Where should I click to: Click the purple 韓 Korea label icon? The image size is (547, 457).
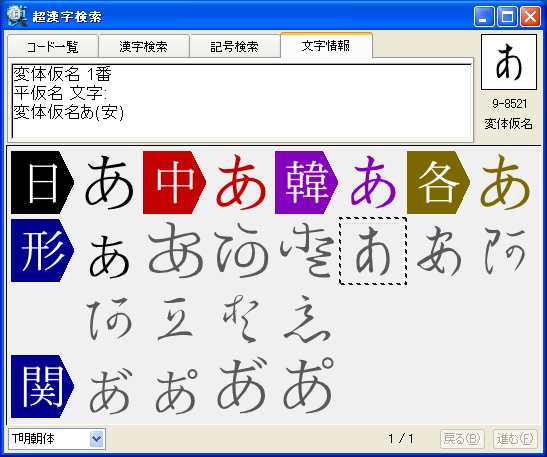point(306,182)
